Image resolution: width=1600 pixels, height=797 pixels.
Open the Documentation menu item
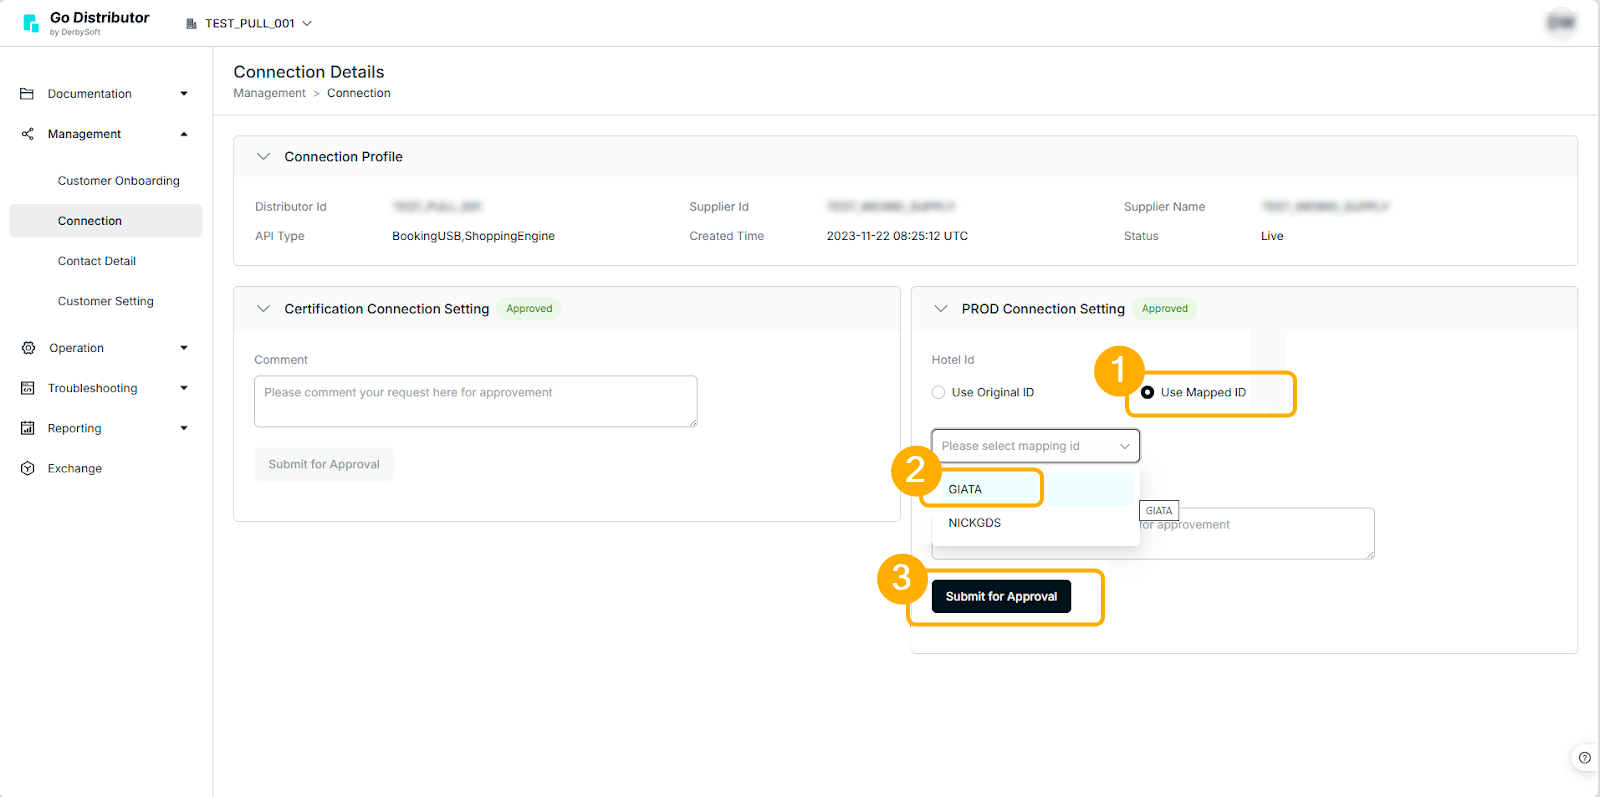tap(90, 94)
